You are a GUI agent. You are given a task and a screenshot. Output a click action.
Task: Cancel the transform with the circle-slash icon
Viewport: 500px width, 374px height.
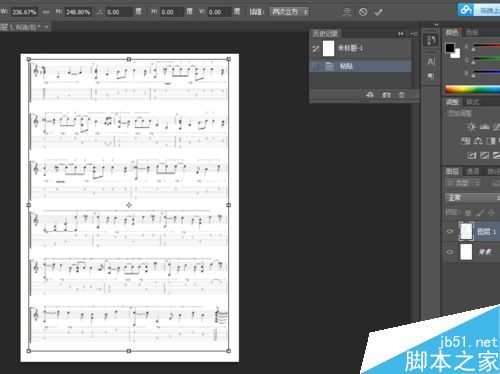[363, 12]
